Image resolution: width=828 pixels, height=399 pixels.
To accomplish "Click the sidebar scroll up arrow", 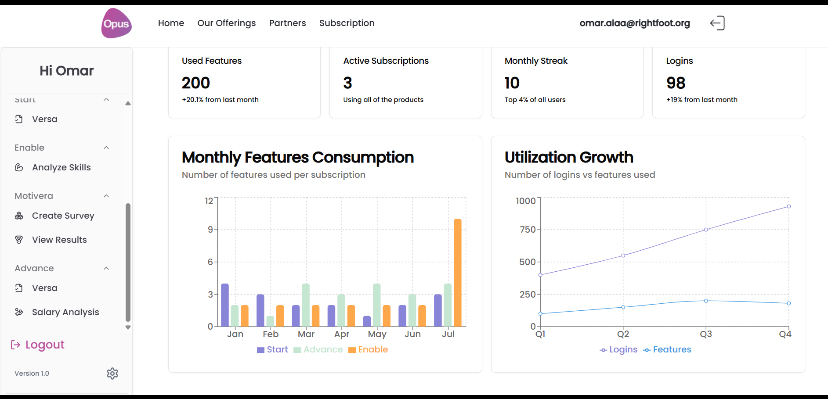I will (128, 103).
